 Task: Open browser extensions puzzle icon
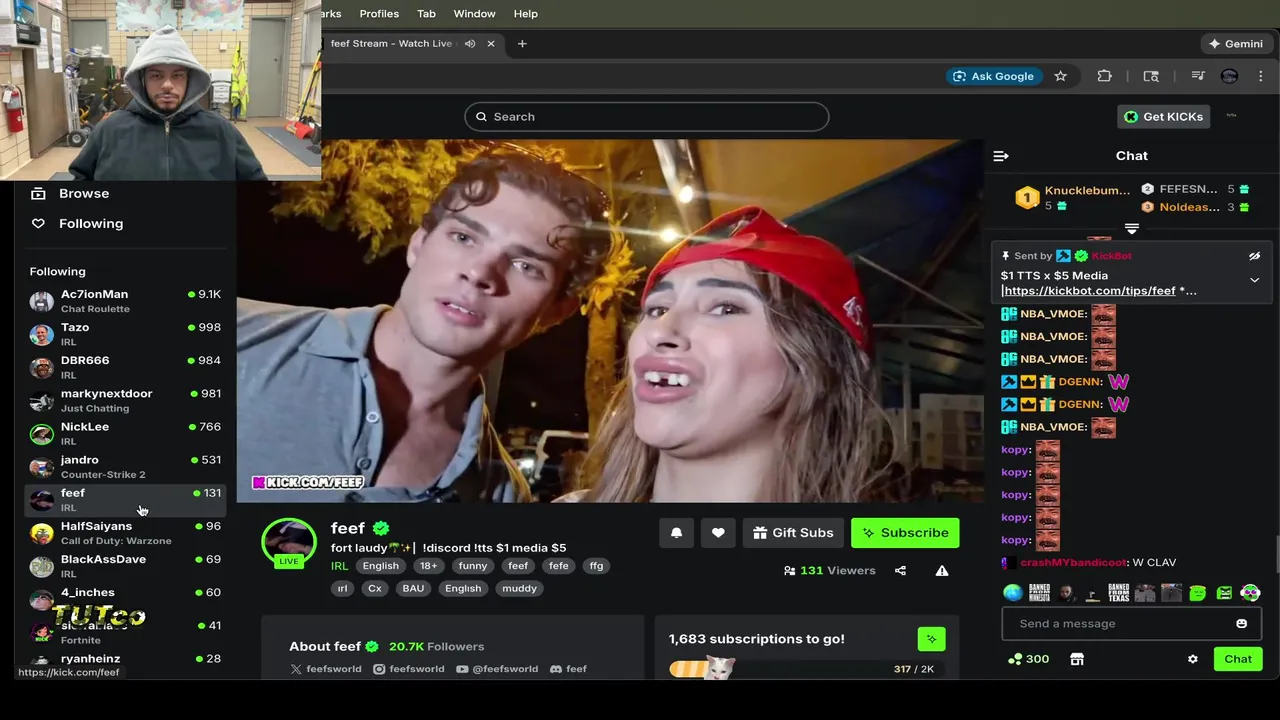(1104, 76)
